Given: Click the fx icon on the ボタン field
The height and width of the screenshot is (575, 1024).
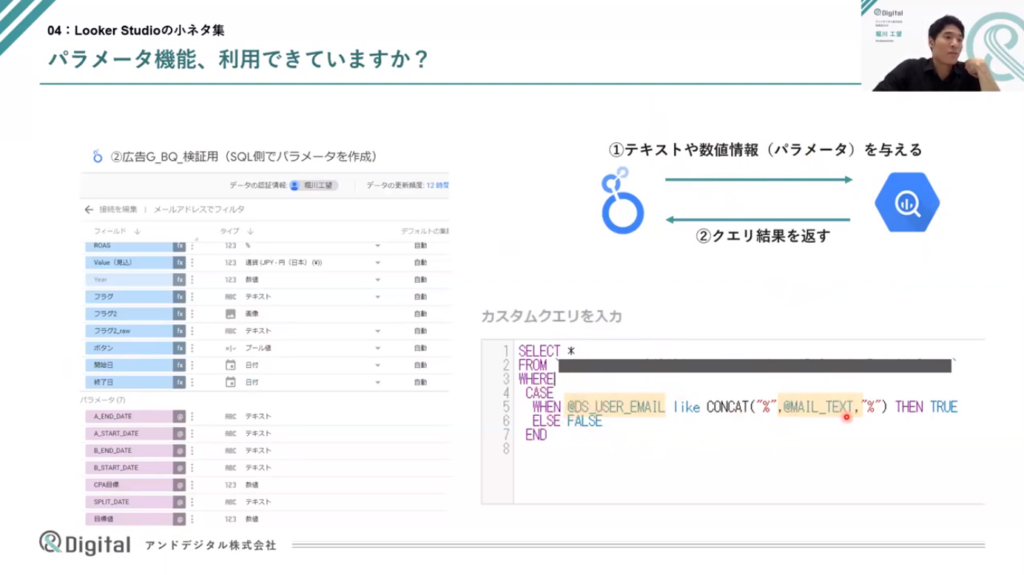Looking at the screenshot, I should click(x=179, y=348).
